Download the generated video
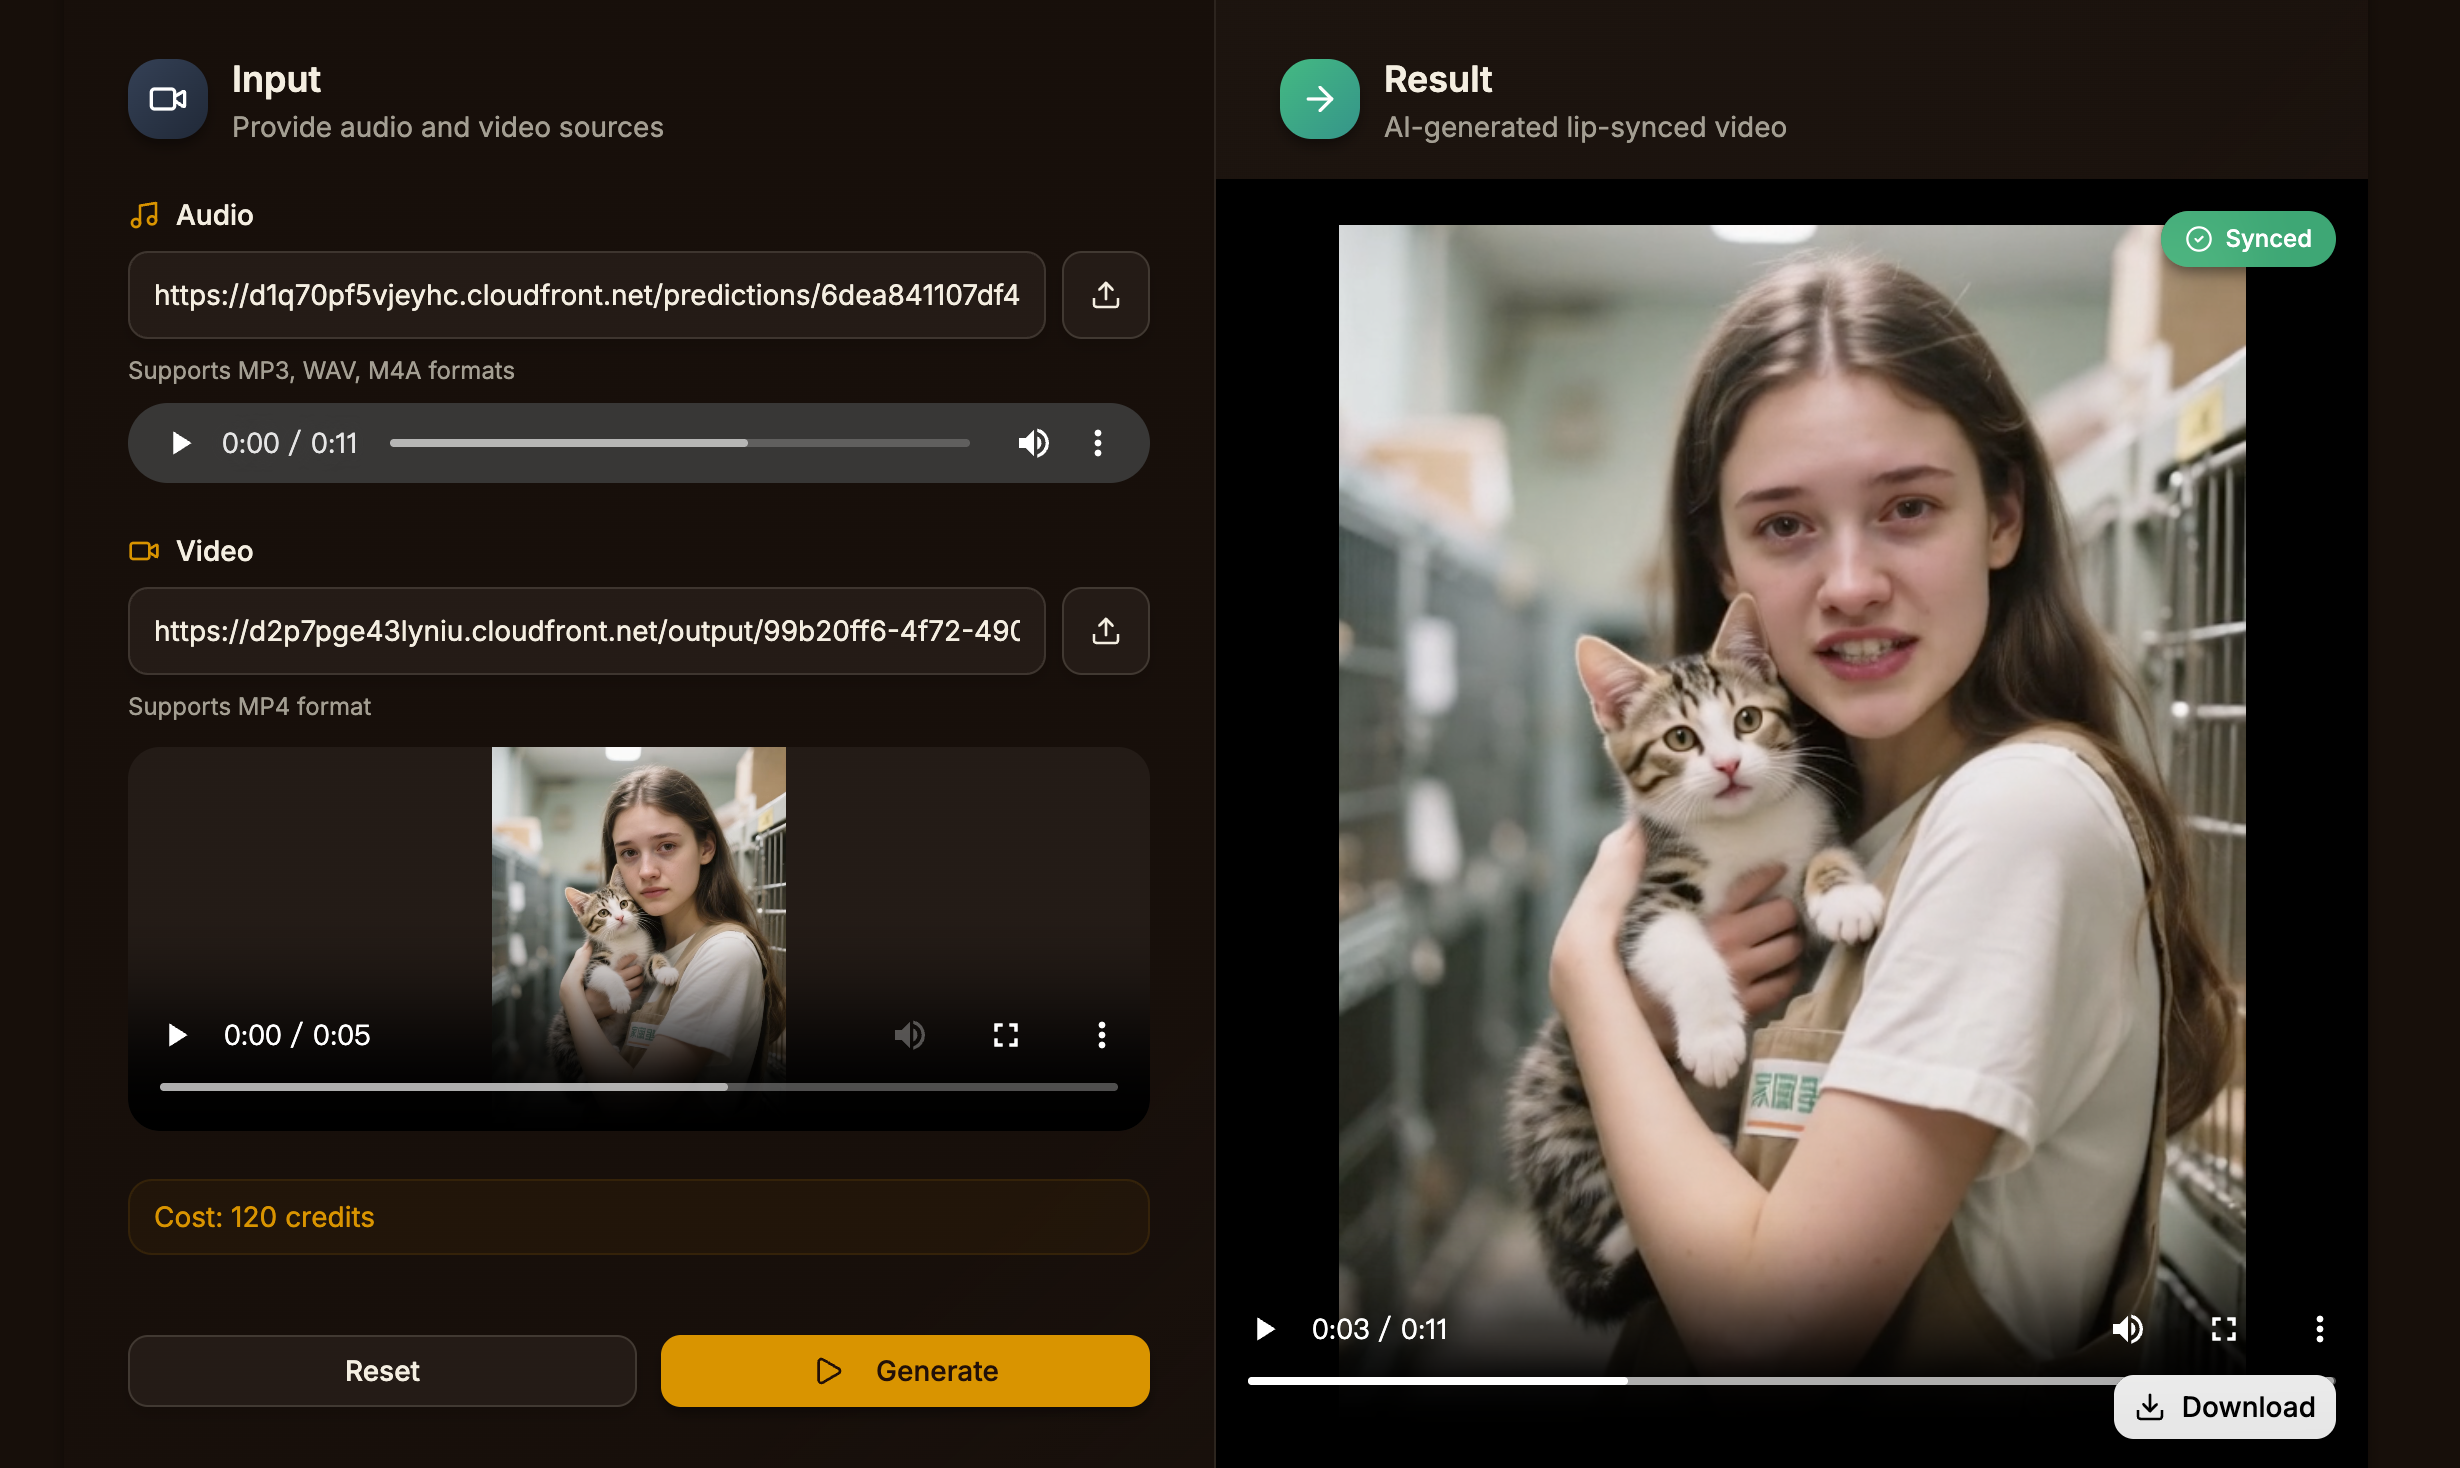The height and width of the screenshot is (1468, 2460). [x=2224, y=1407]
